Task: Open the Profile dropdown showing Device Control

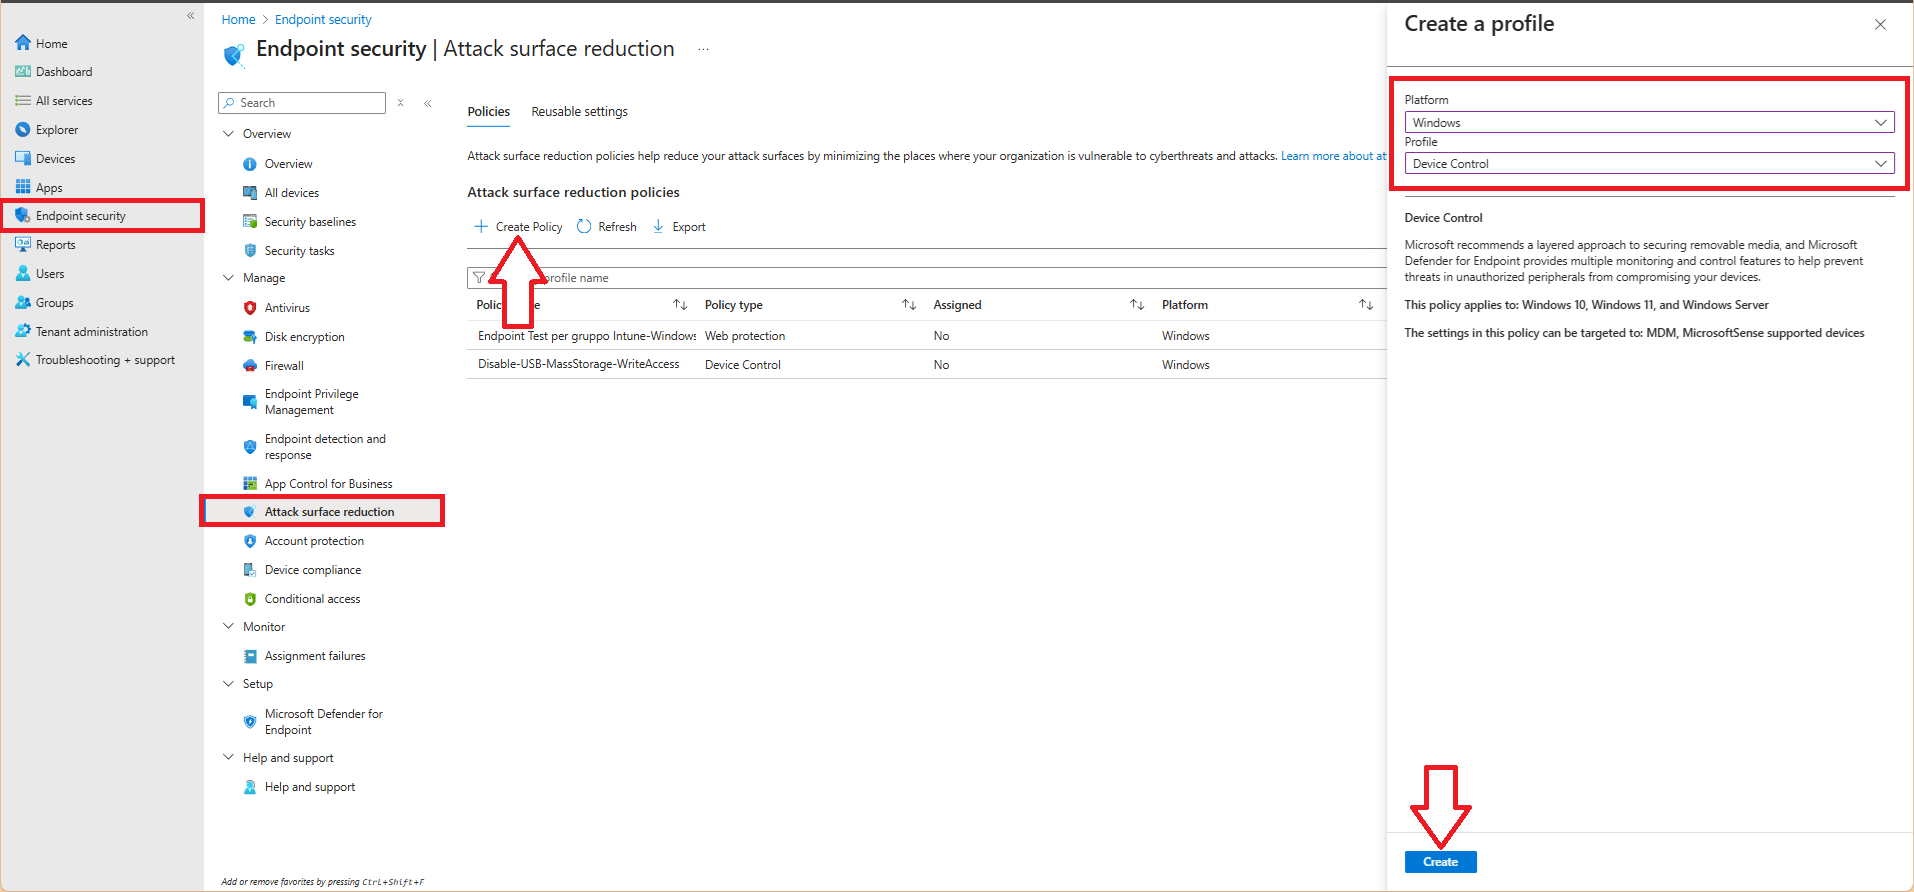Action: [x=1648, y=164]
